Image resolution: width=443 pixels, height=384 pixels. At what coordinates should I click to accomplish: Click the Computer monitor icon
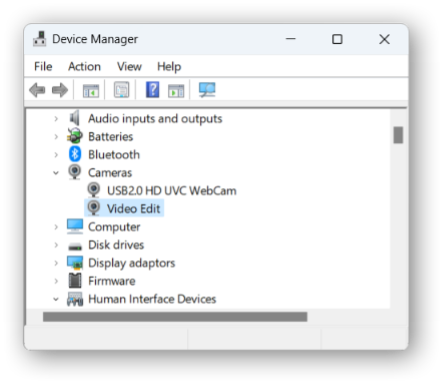coord(75,226)
